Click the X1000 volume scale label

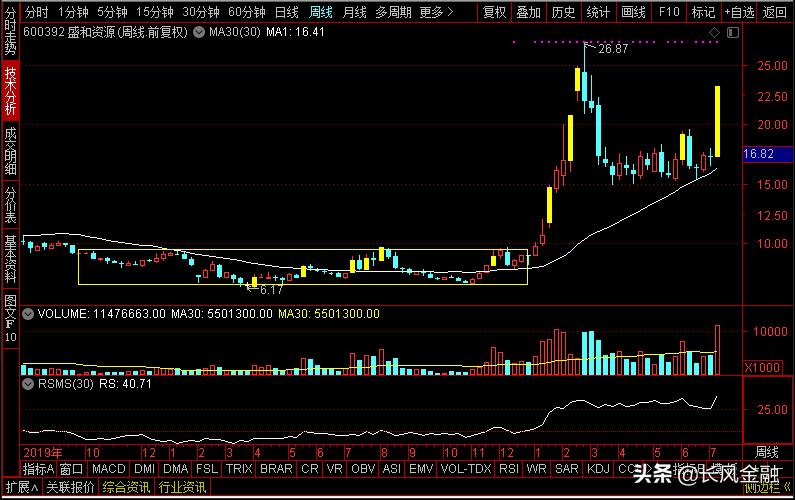(x=762, y=367)
